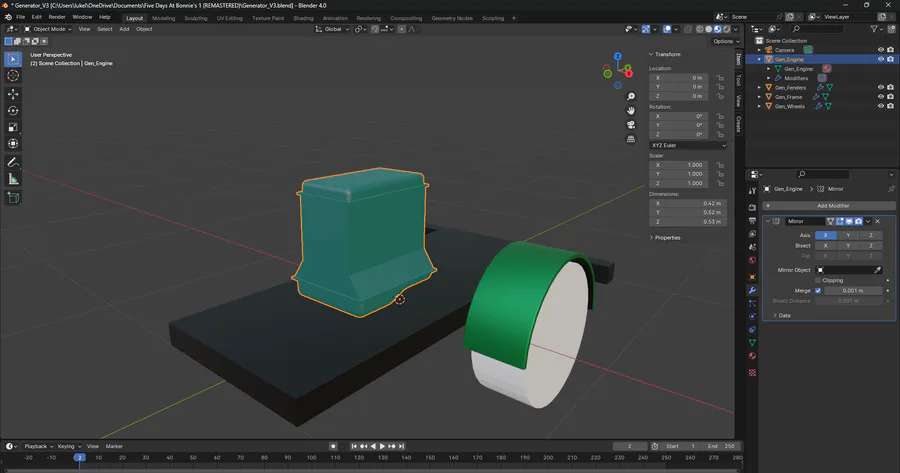Select the Measure tool

pyautogui.click(x=13, y=179)
